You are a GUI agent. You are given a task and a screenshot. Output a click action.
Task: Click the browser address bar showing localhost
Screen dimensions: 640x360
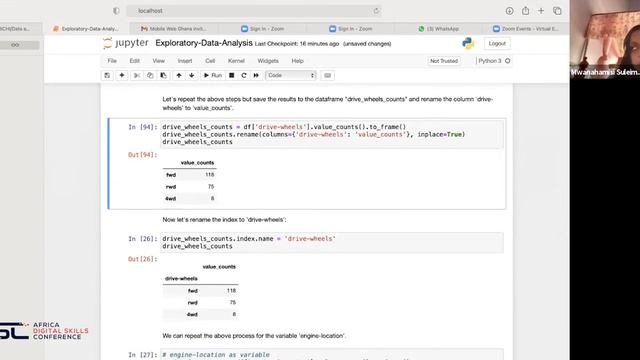pyautogui.click(x=254, y=11)
